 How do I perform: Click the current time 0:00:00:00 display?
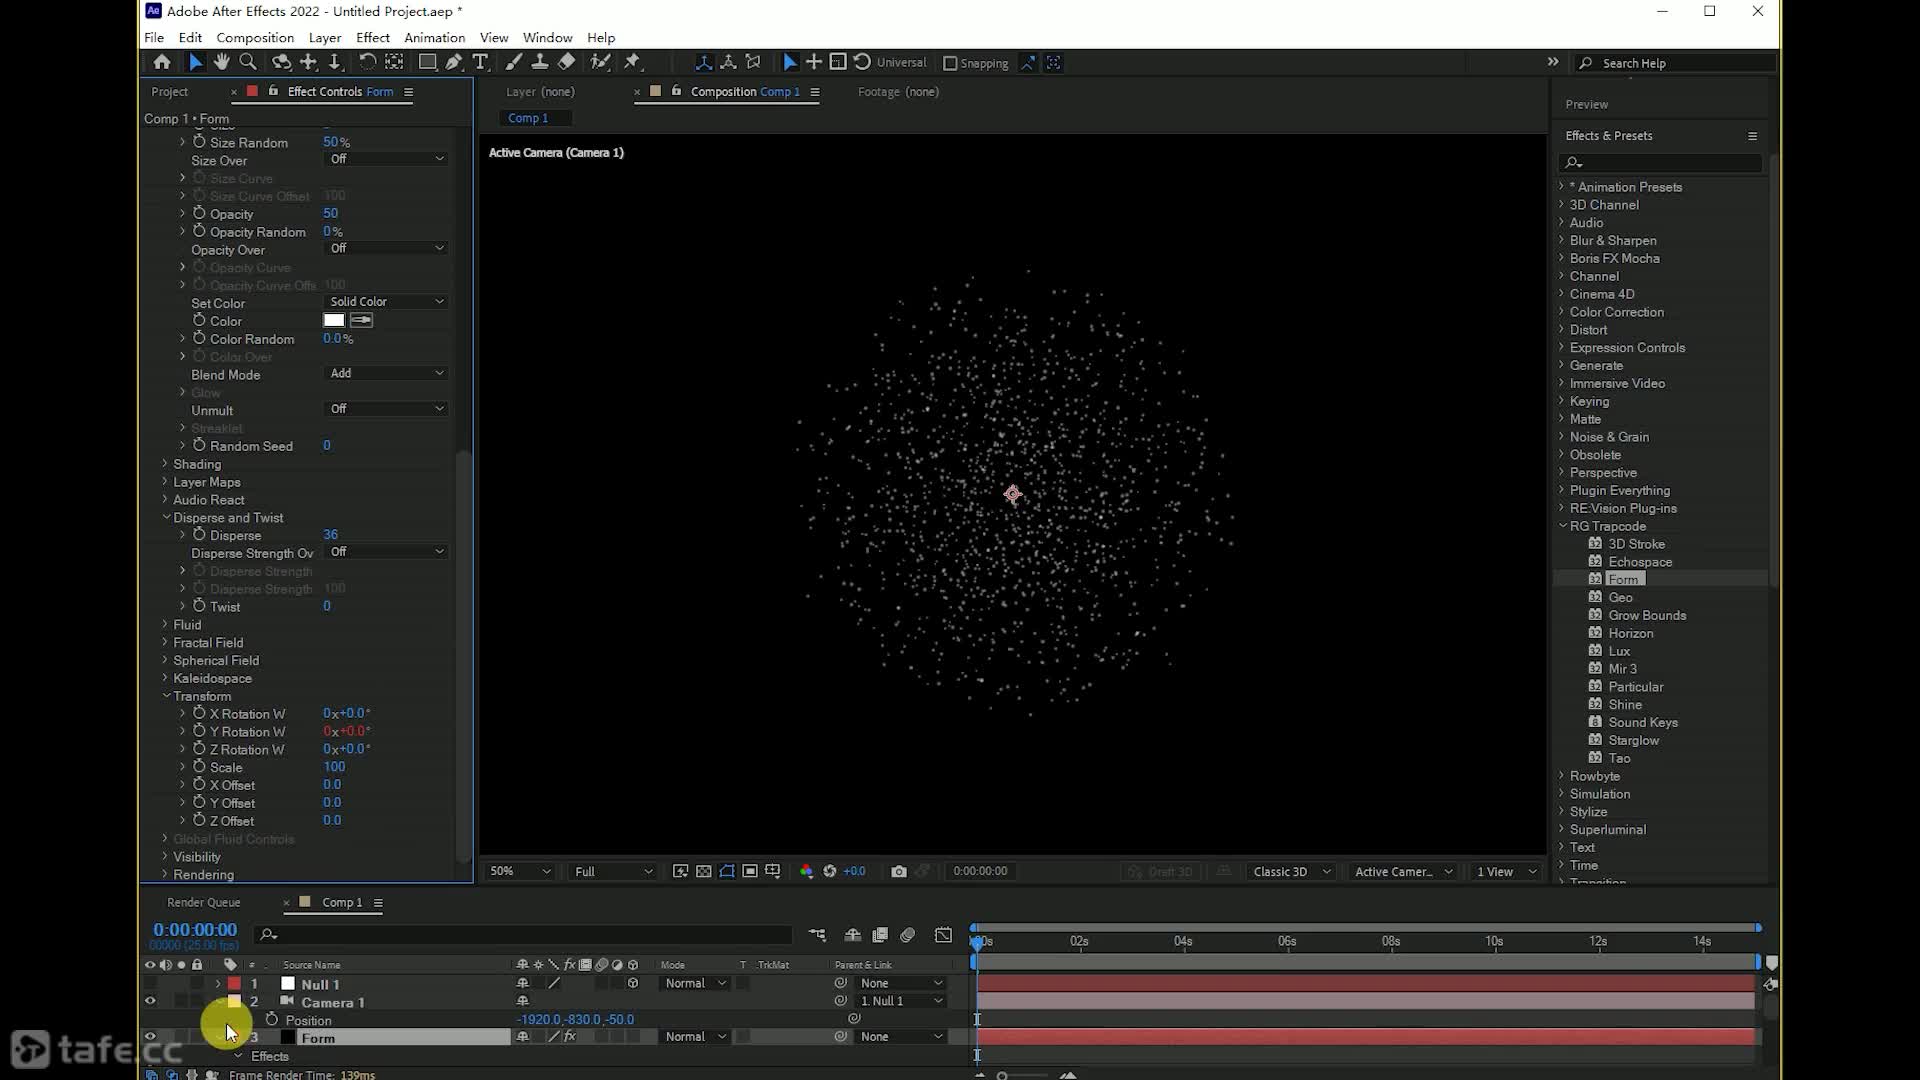point(195,929)
